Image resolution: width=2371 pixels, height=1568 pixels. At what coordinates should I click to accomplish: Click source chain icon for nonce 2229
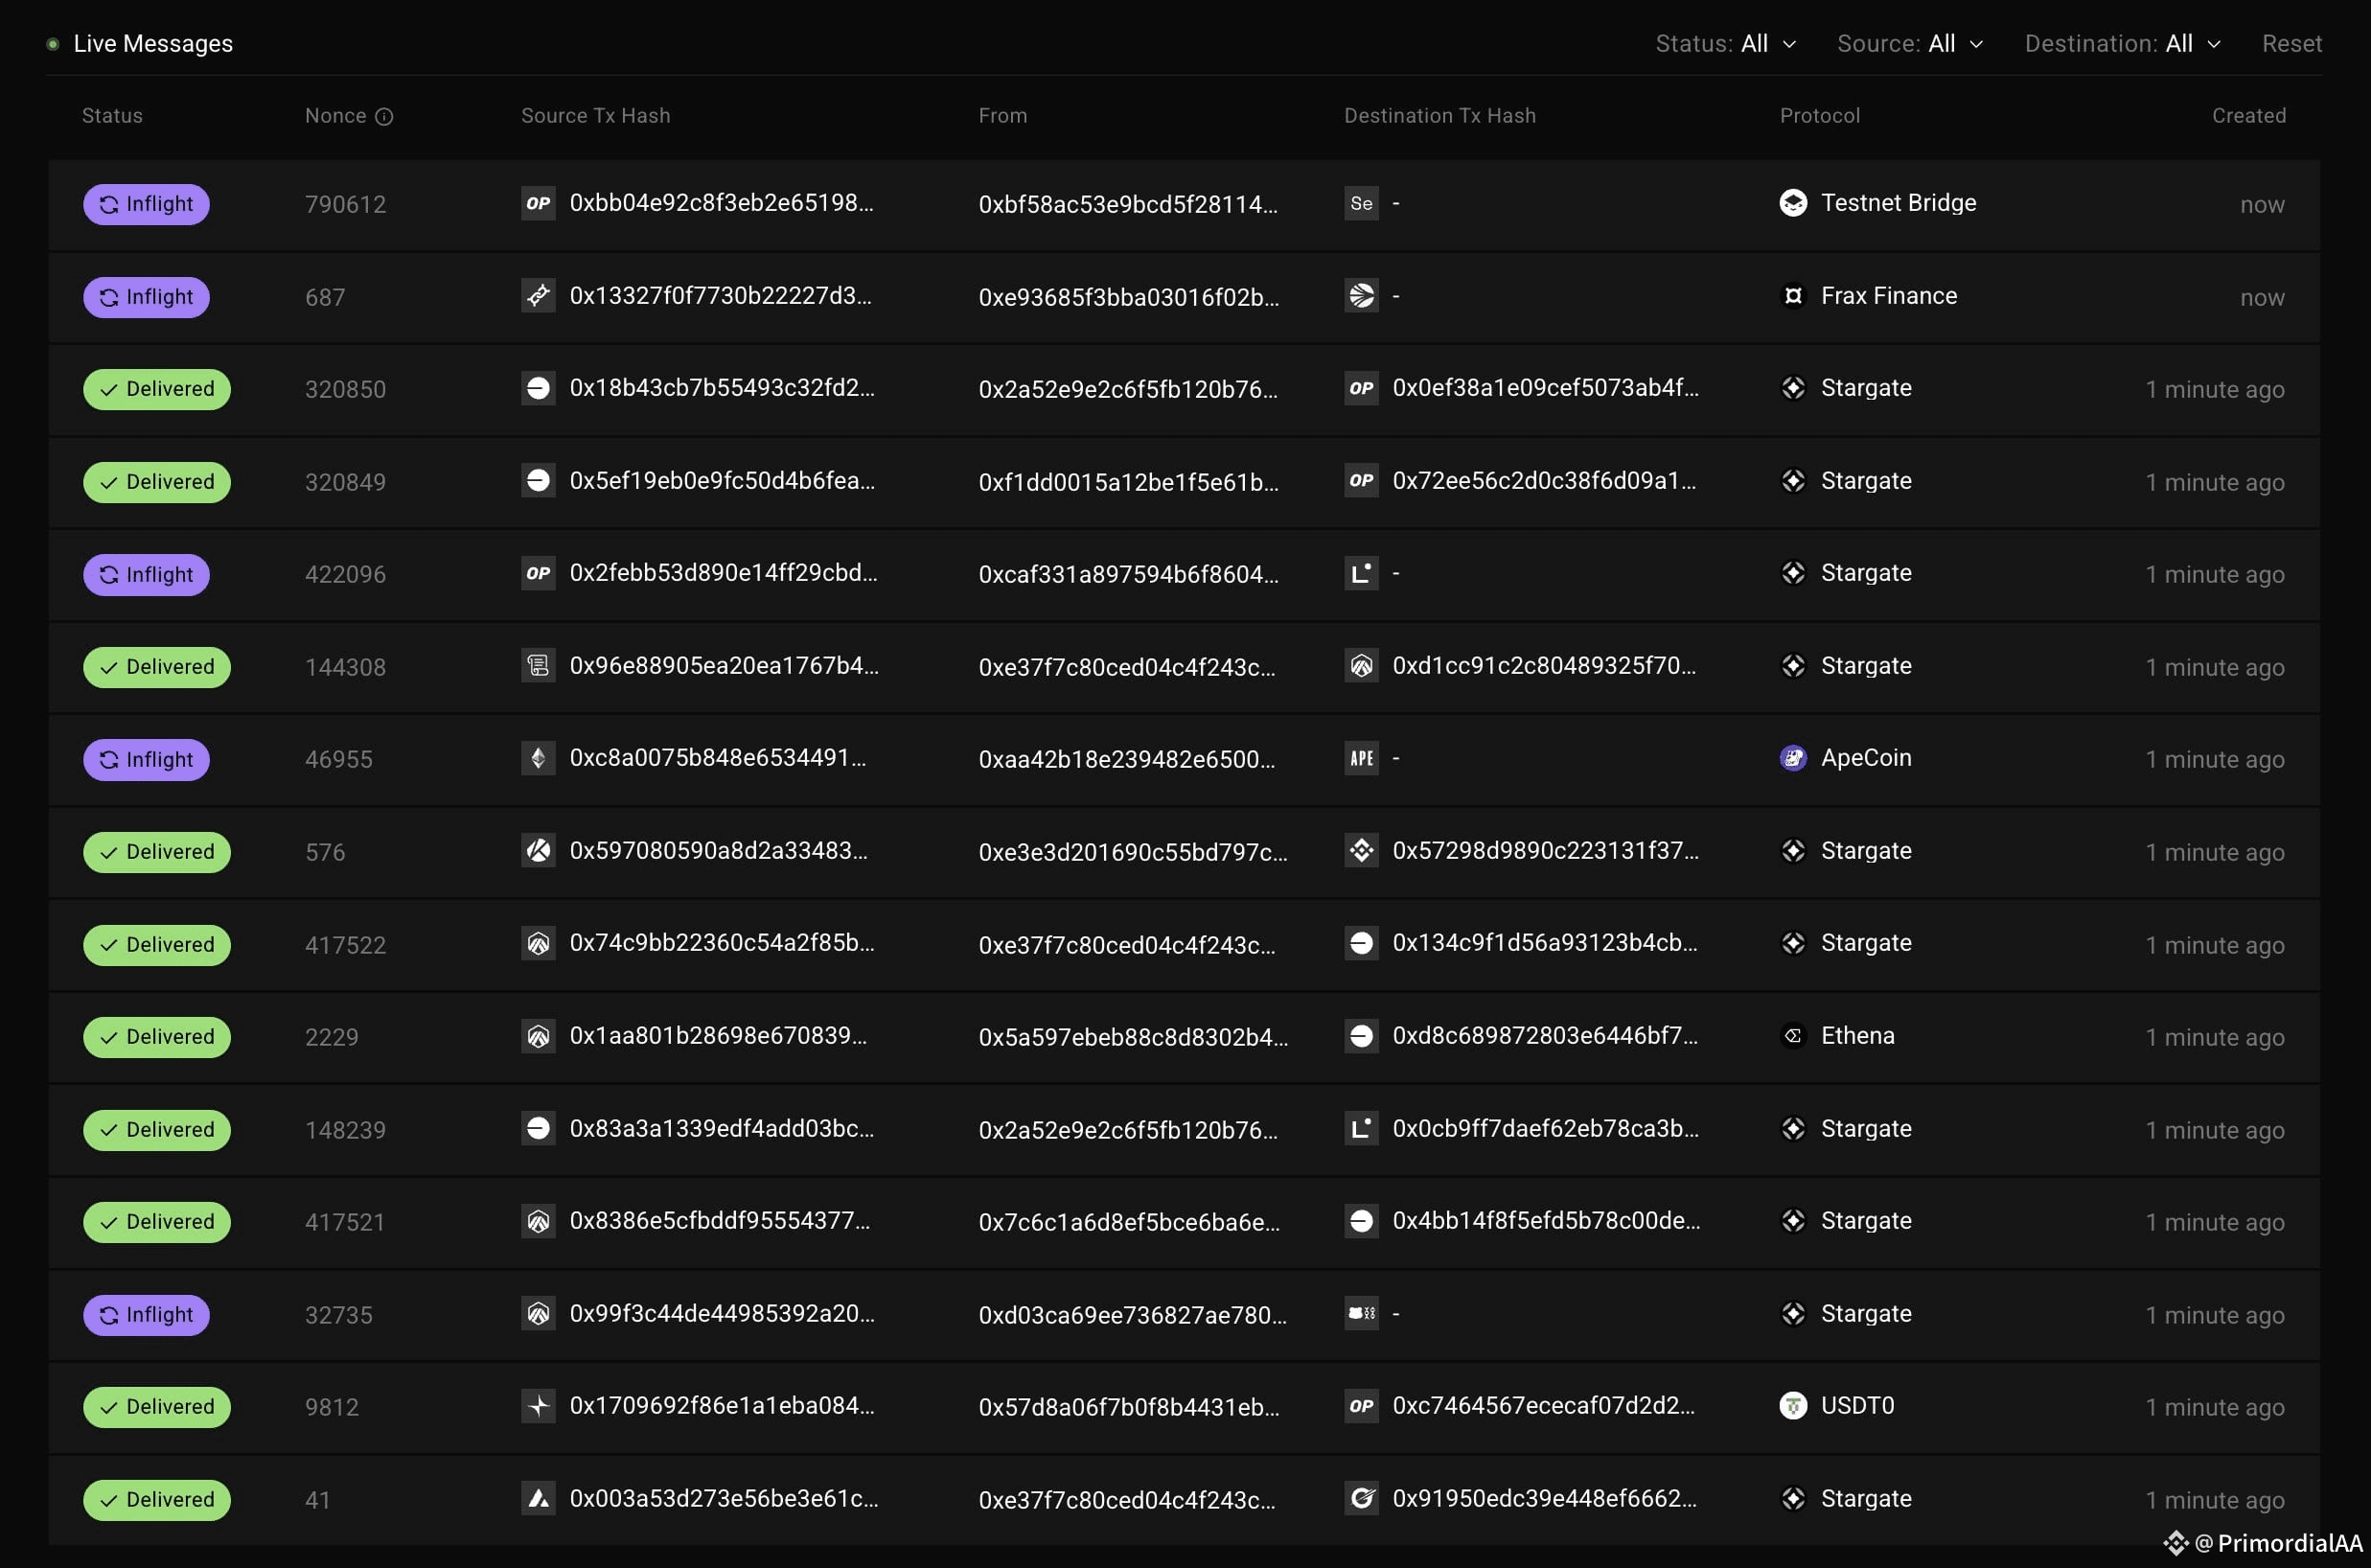pyautogui.click(x=538, y=1035)
